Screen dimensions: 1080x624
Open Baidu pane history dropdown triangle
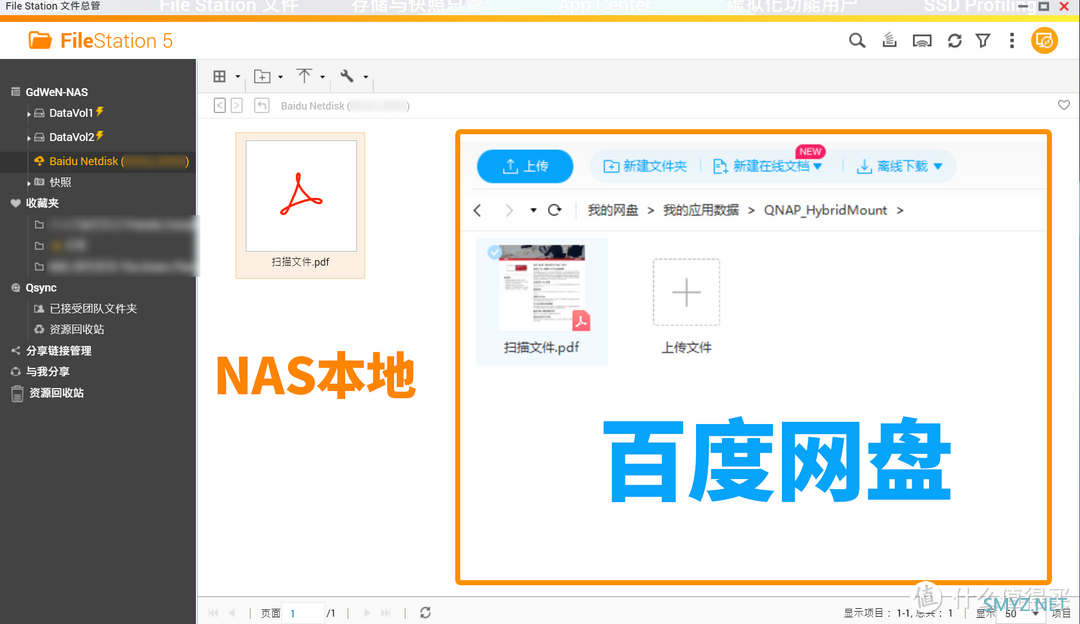(533, 210)
